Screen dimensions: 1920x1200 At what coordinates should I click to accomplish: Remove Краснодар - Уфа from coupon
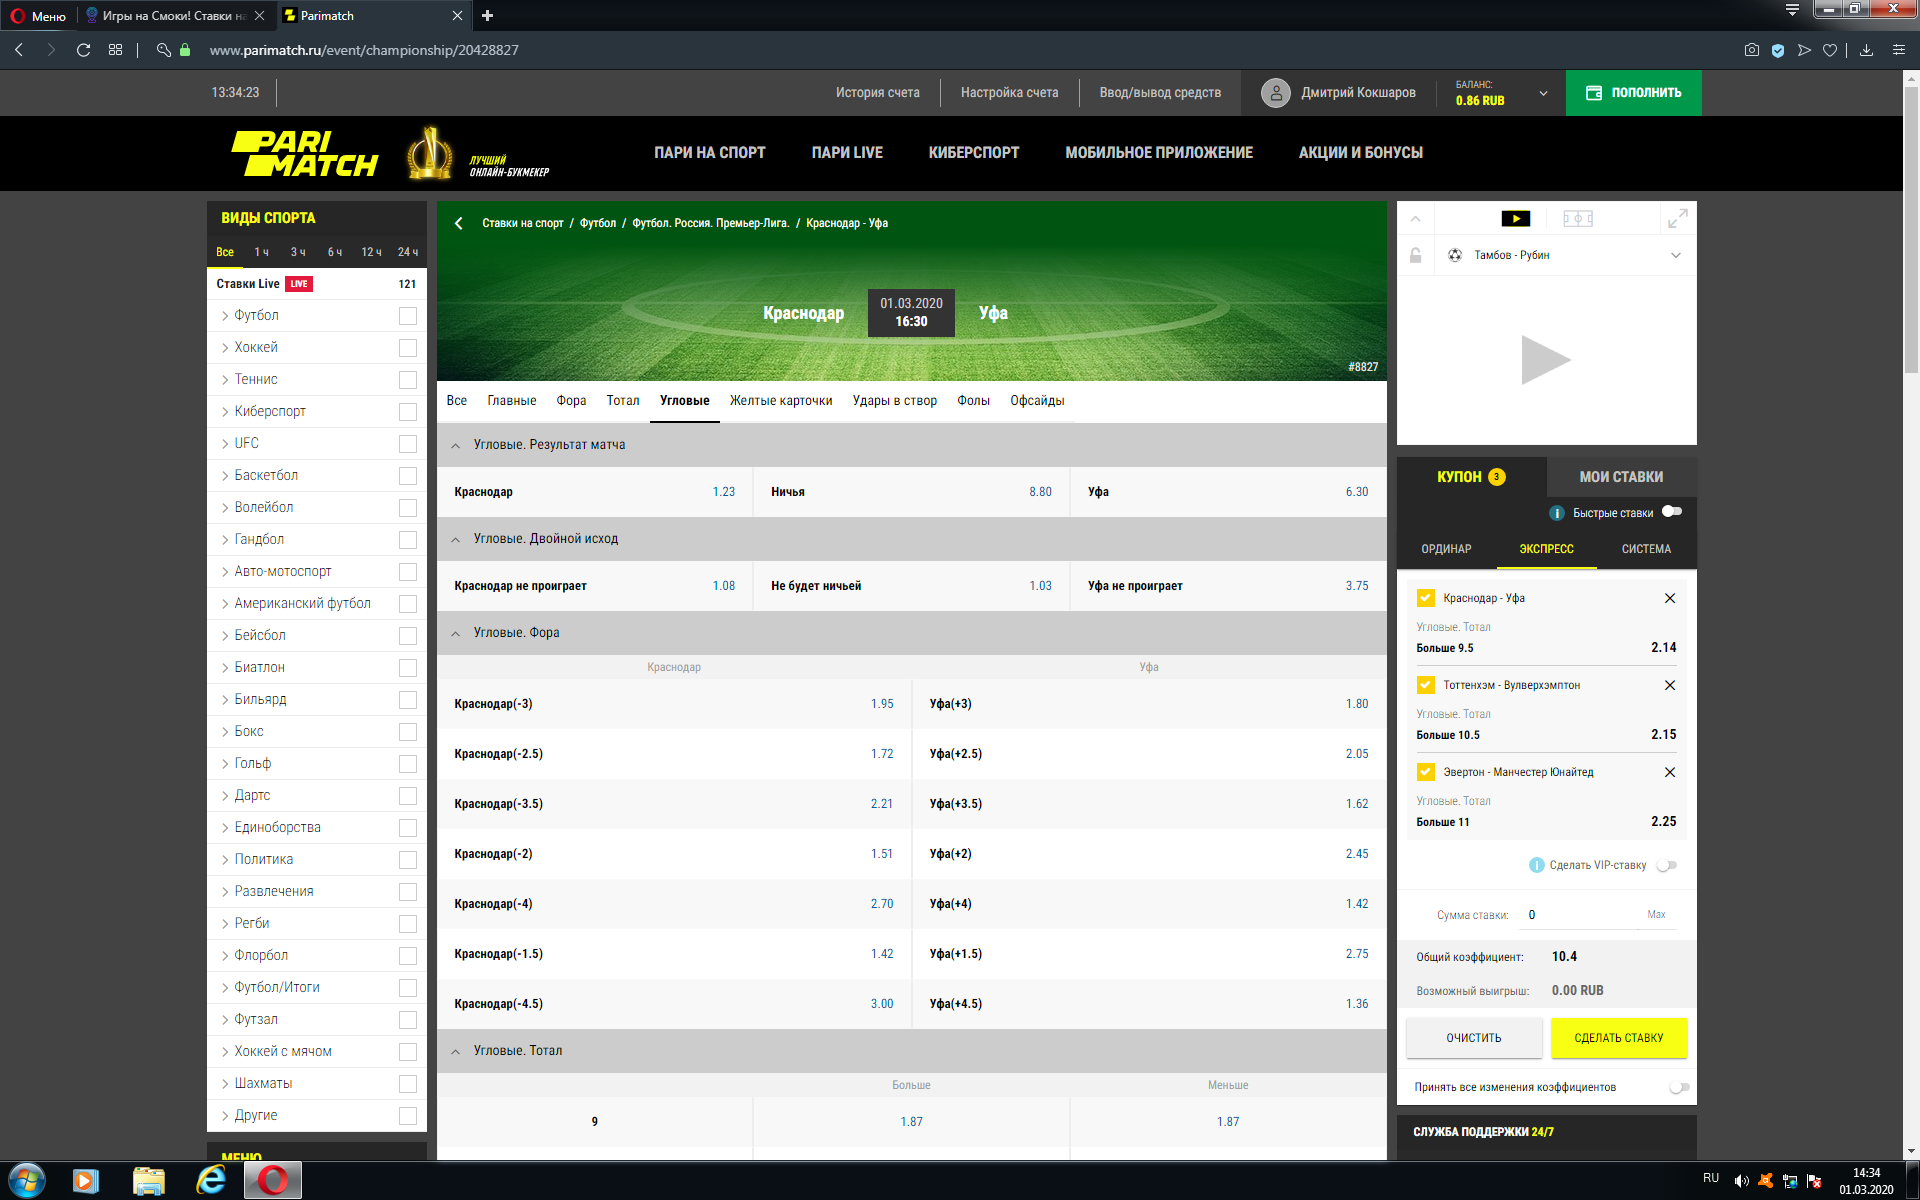tap(1669, 598)
